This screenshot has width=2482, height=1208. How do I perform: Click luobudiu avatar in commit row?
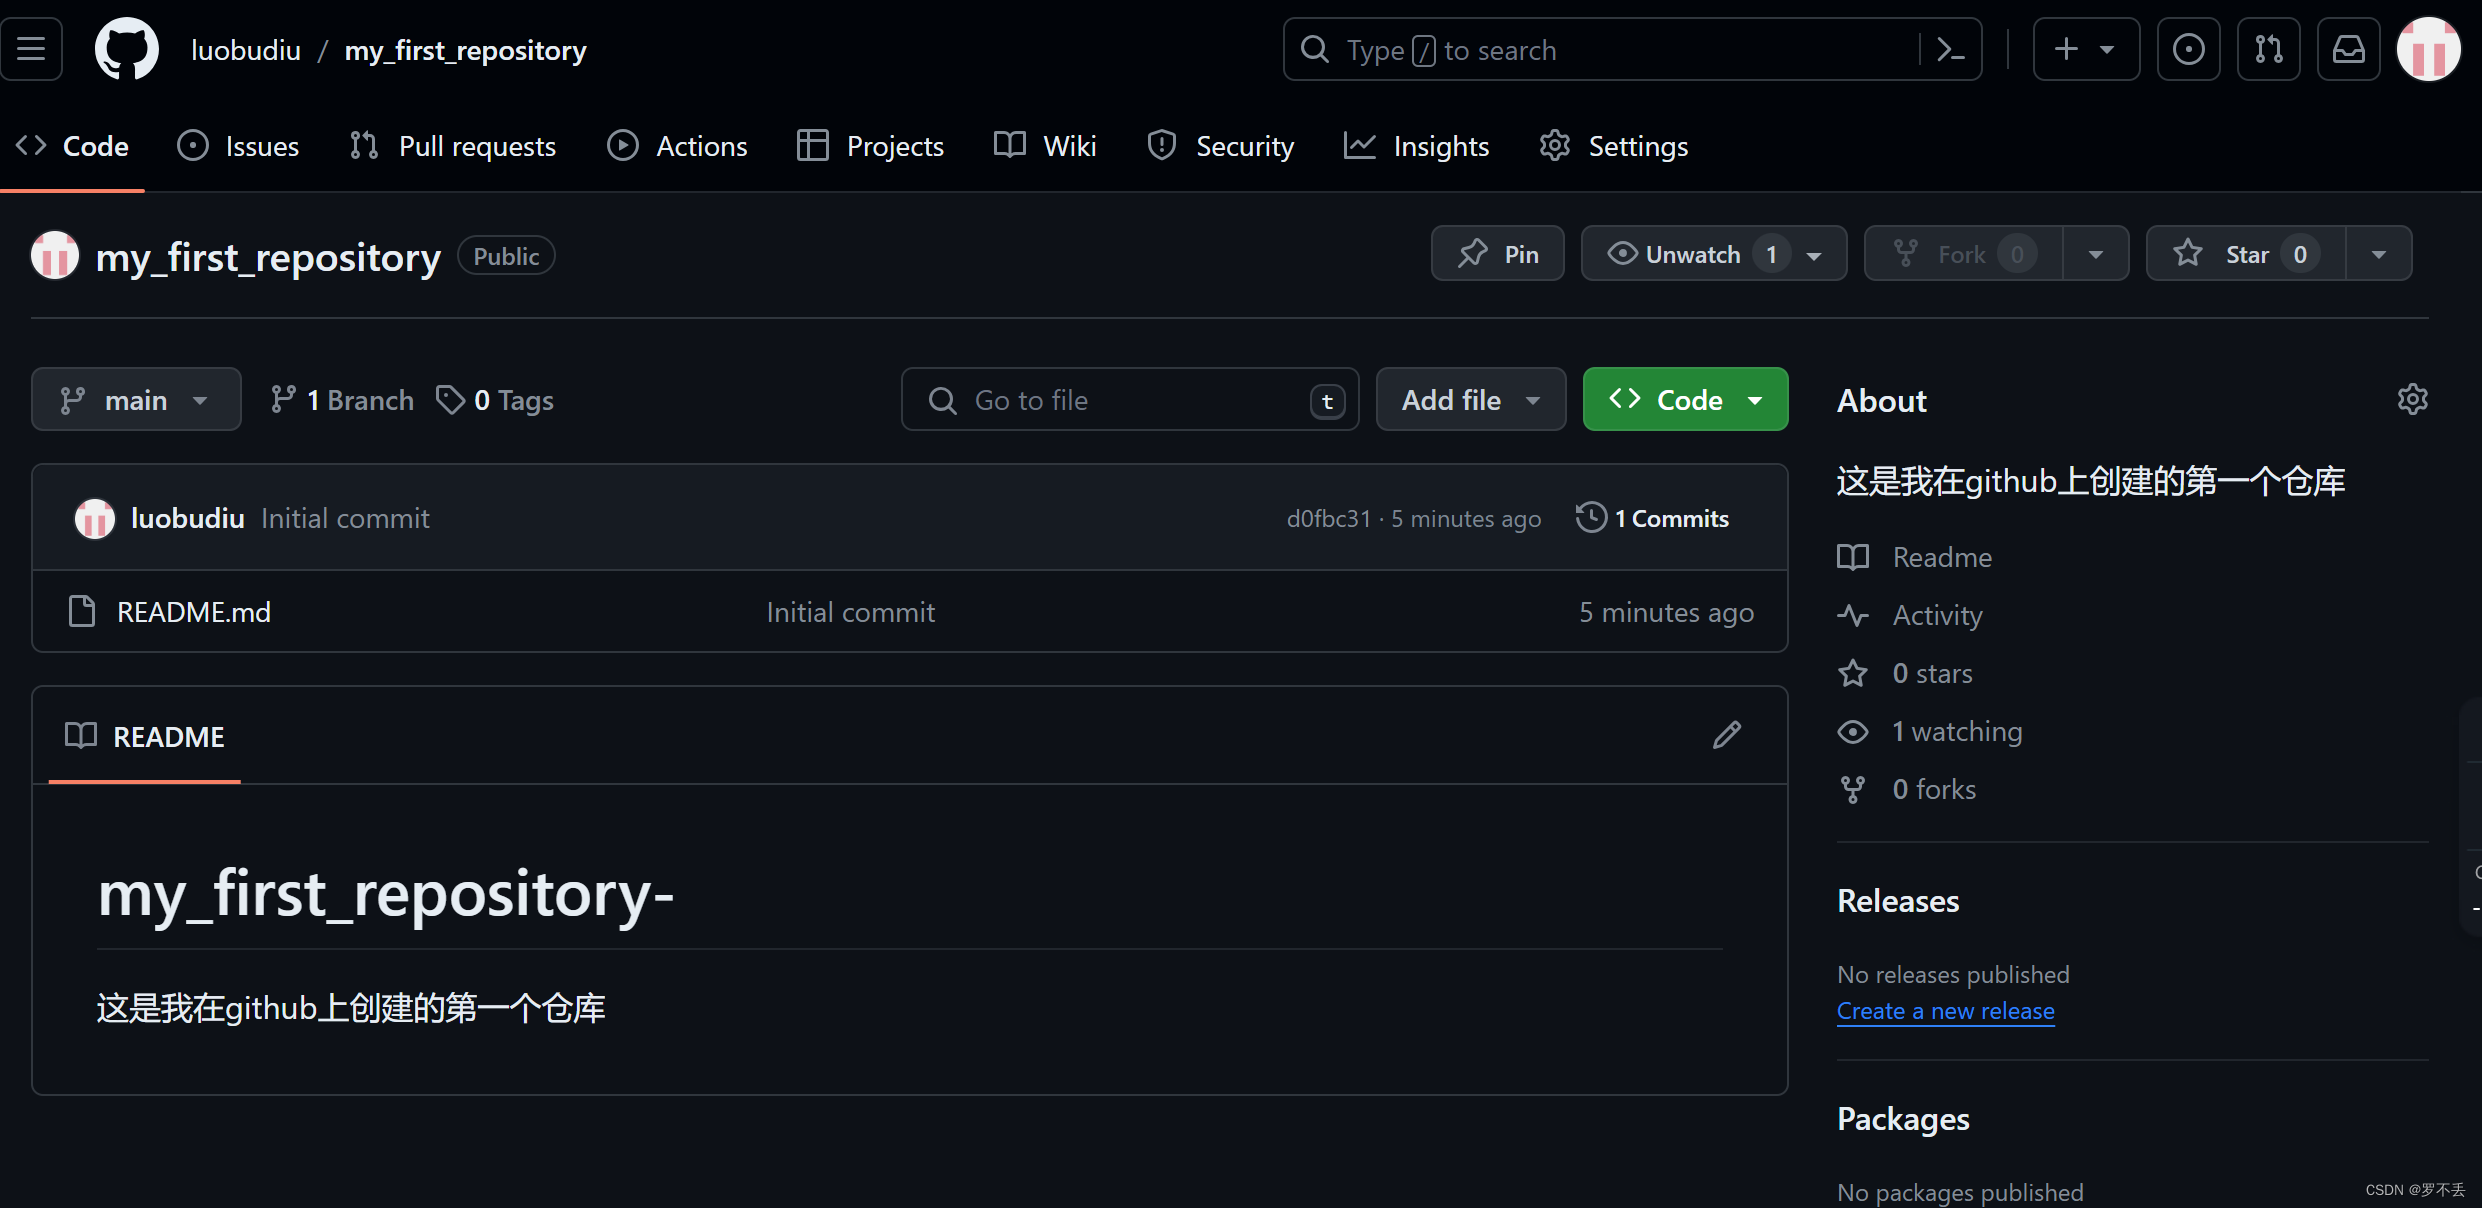[x=95, y=518]
